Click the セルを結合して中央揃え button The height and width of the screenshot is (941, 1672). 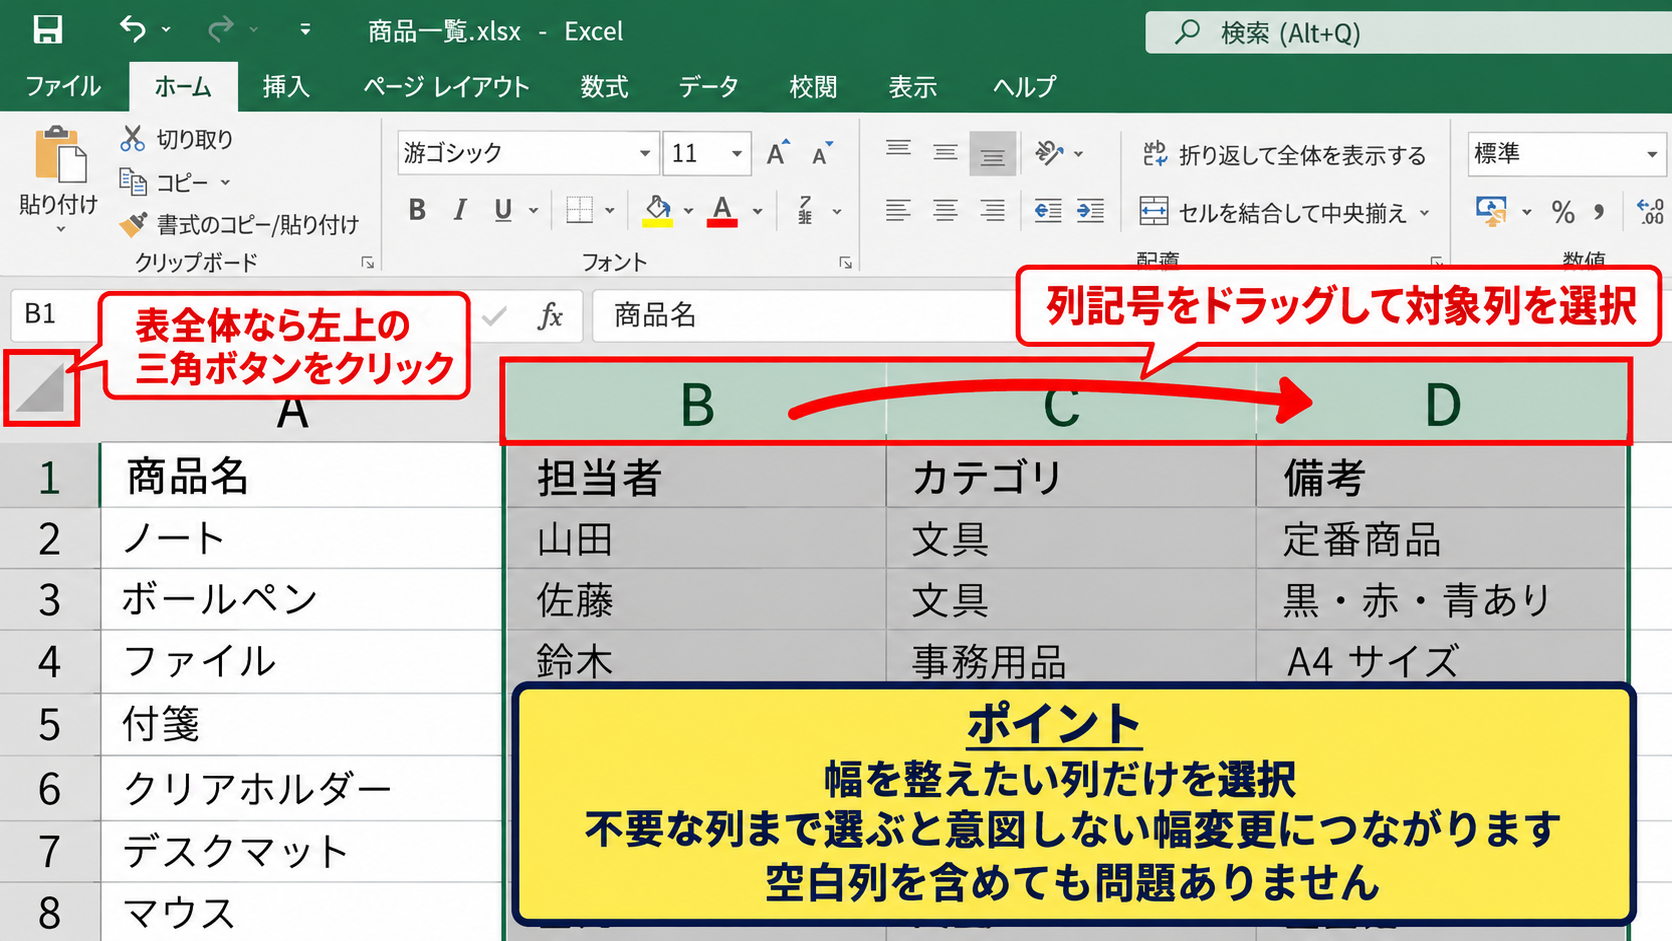point(1273,212)
